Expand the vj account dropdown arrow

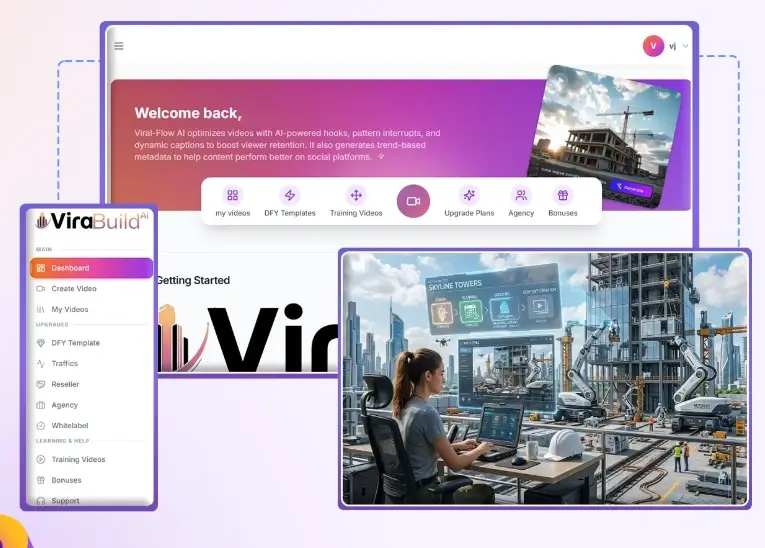(685, 46)
